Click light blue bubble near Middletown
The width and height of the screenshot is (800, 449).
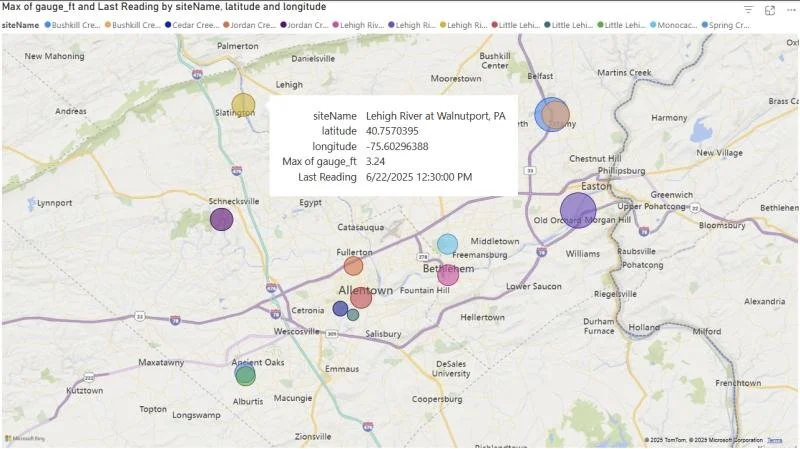coord(447,244)
